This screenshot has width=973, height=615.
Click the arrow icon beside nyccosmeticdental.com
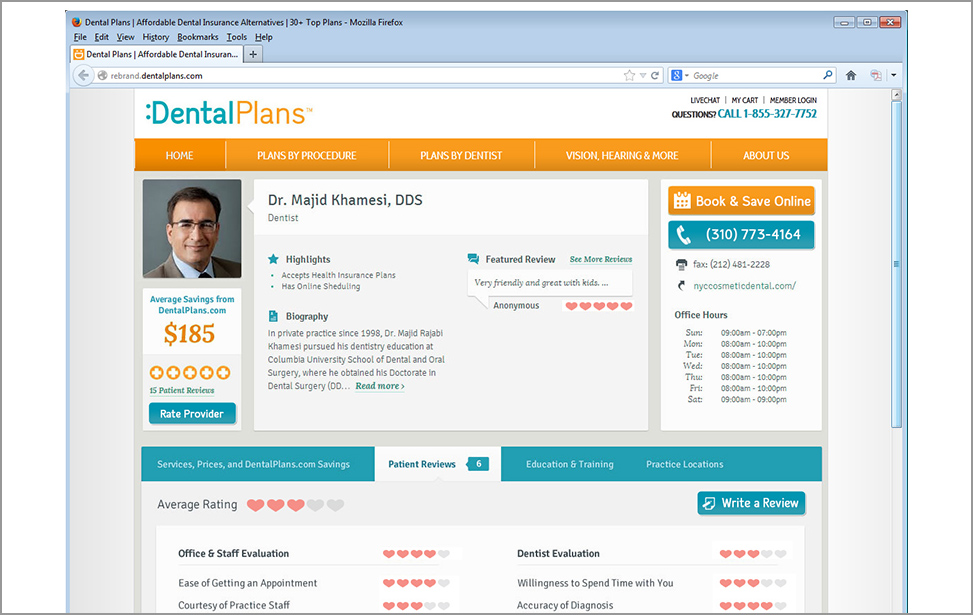coord(681,285)
